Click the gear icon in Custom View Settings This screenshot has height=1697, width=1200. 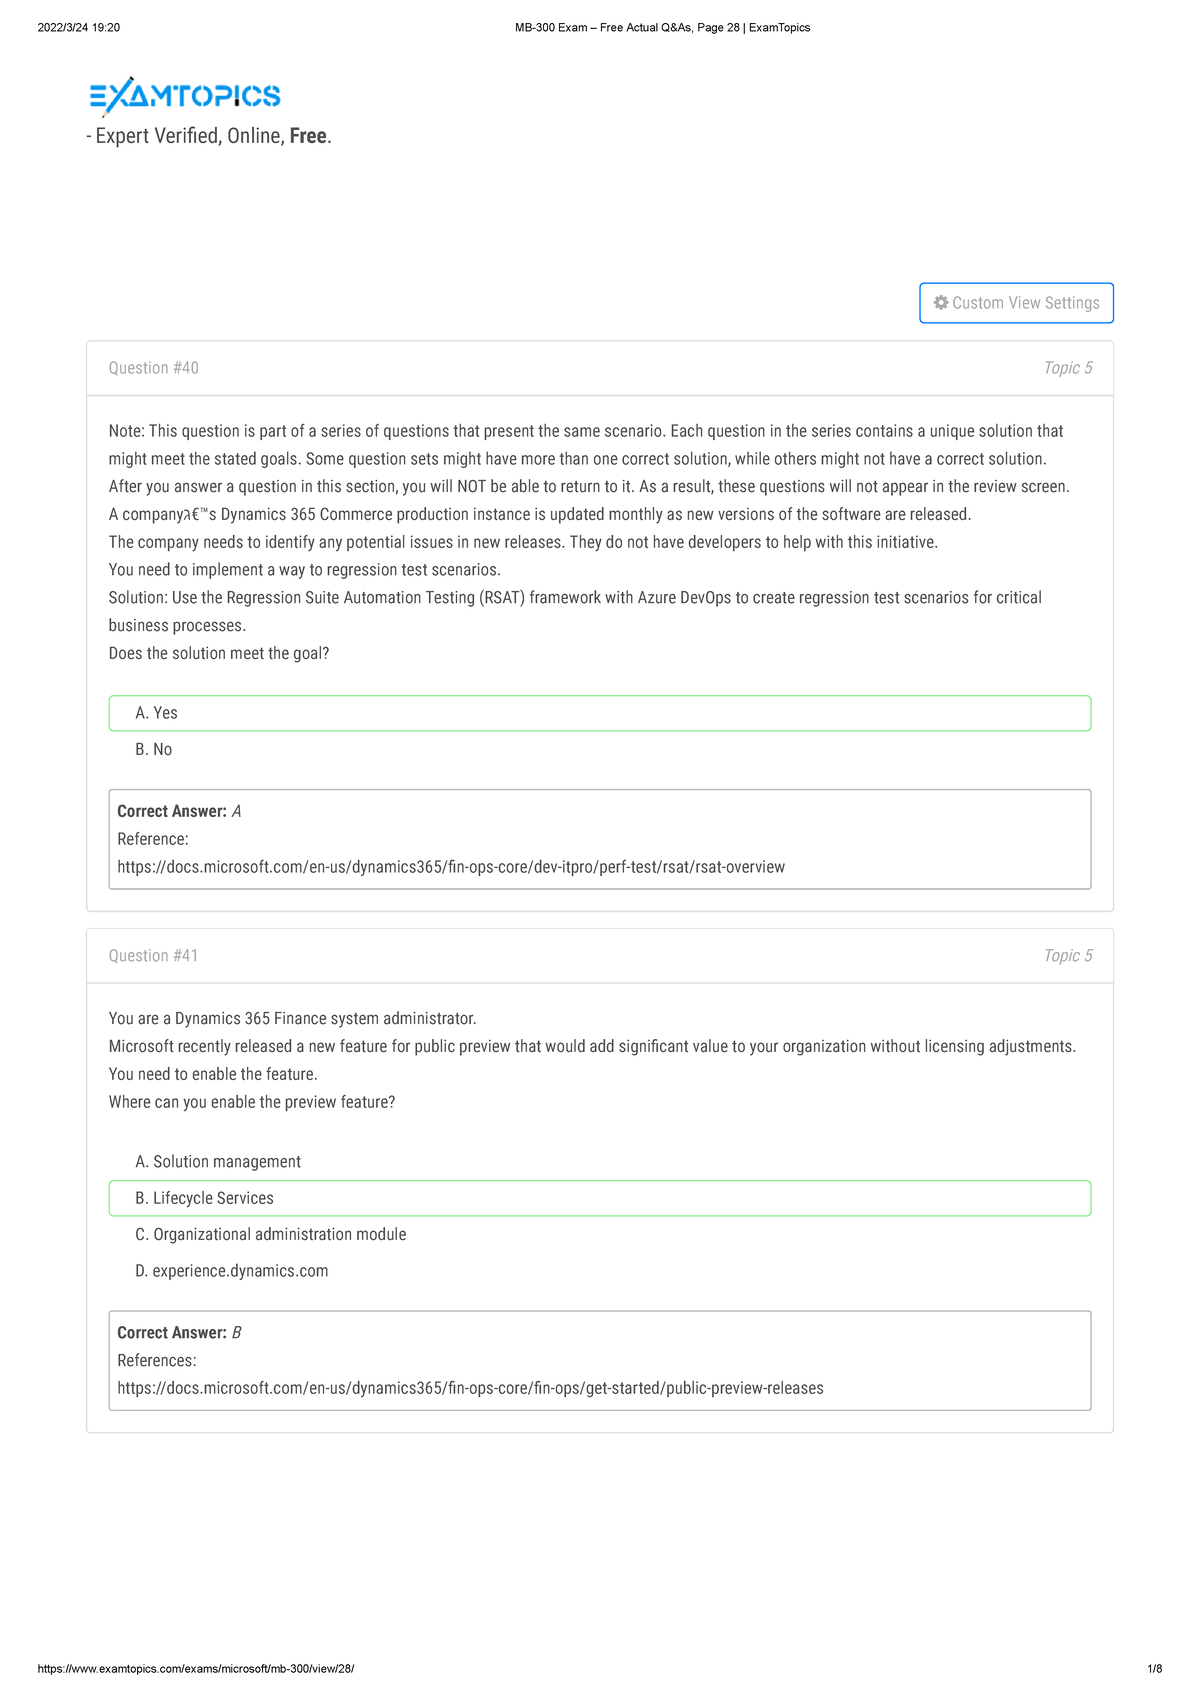click(x=941, y=302)
